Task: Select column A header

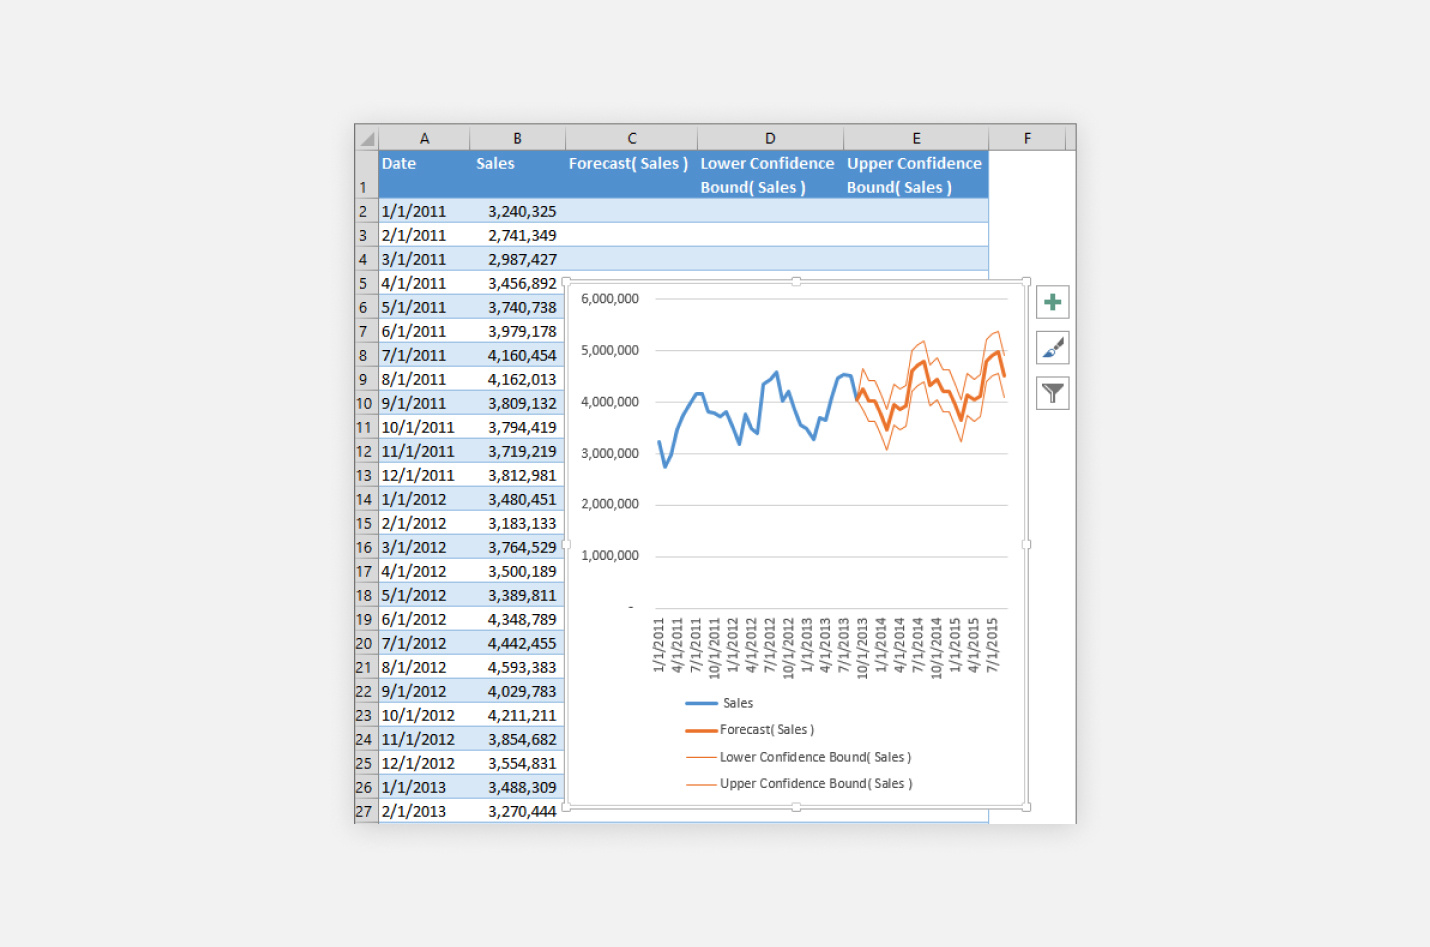Action: point(424,137)
